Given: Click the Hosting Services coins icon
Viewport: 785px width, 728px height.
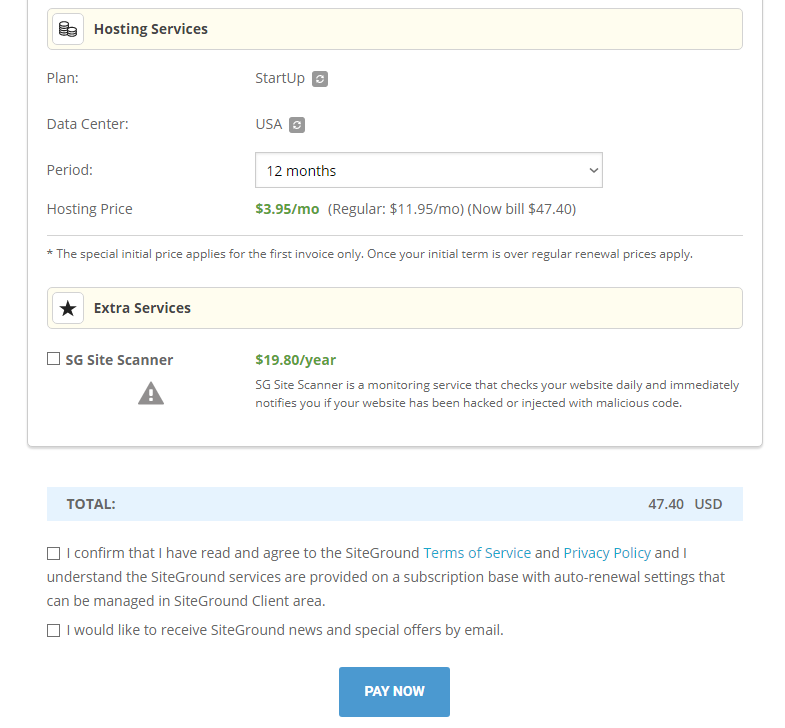Looking at the screenshot, I should [x=68, y=29].
